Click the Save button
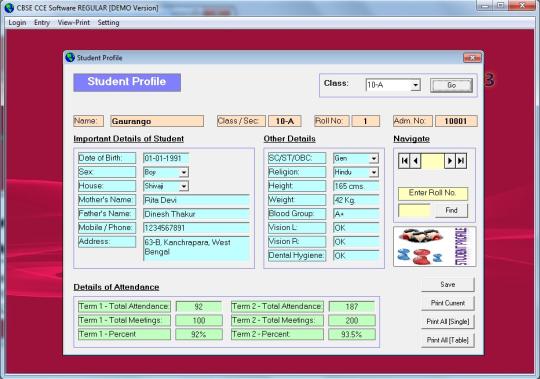The image size is (540, 379). (x=448, y=284)
